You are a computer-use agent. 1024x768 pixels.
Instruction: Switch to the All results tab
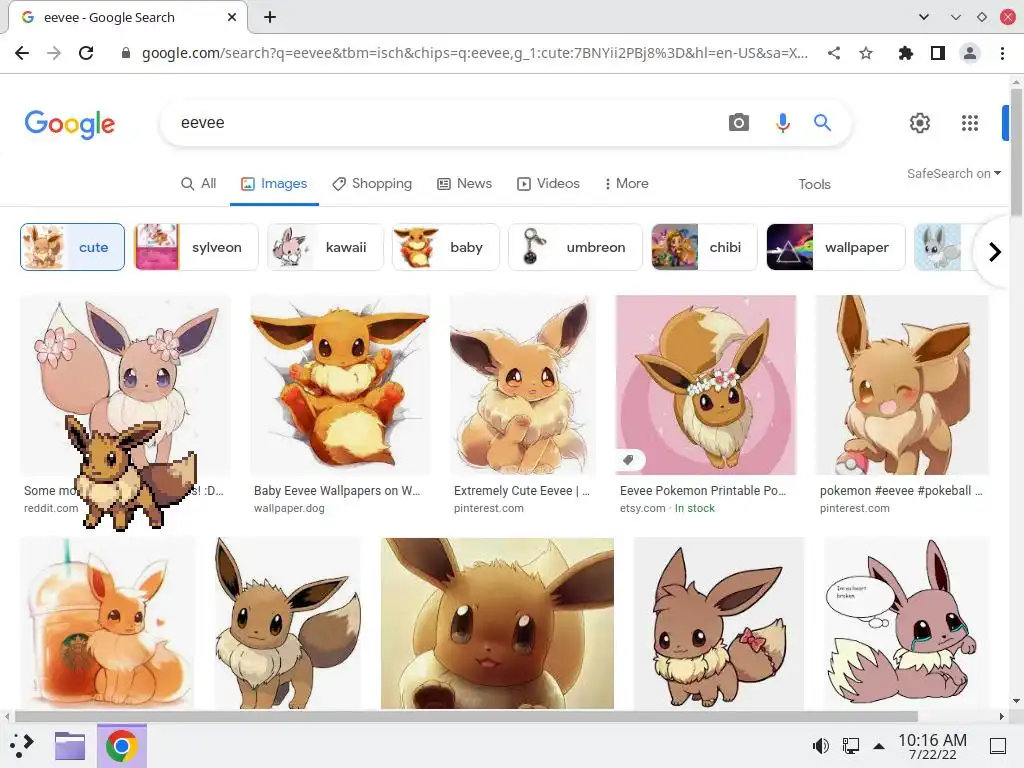point(199,184)
